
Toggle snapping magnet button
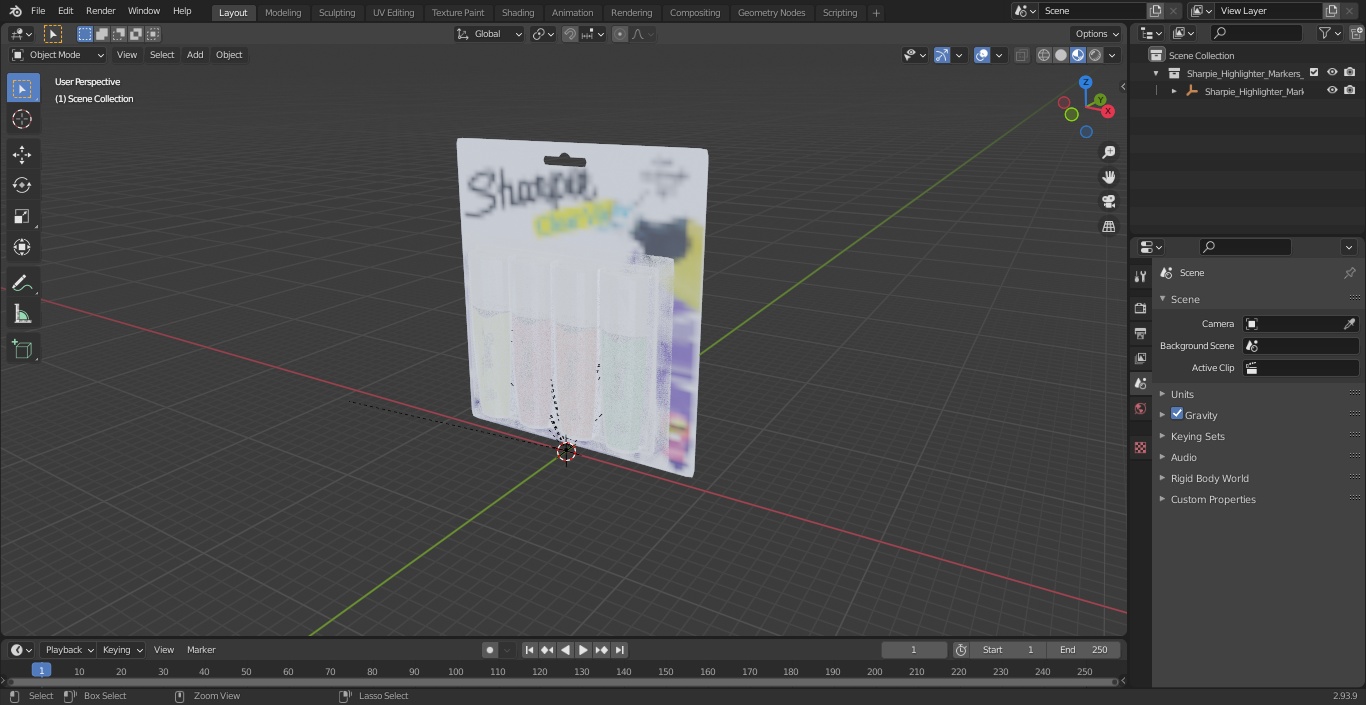570,34
